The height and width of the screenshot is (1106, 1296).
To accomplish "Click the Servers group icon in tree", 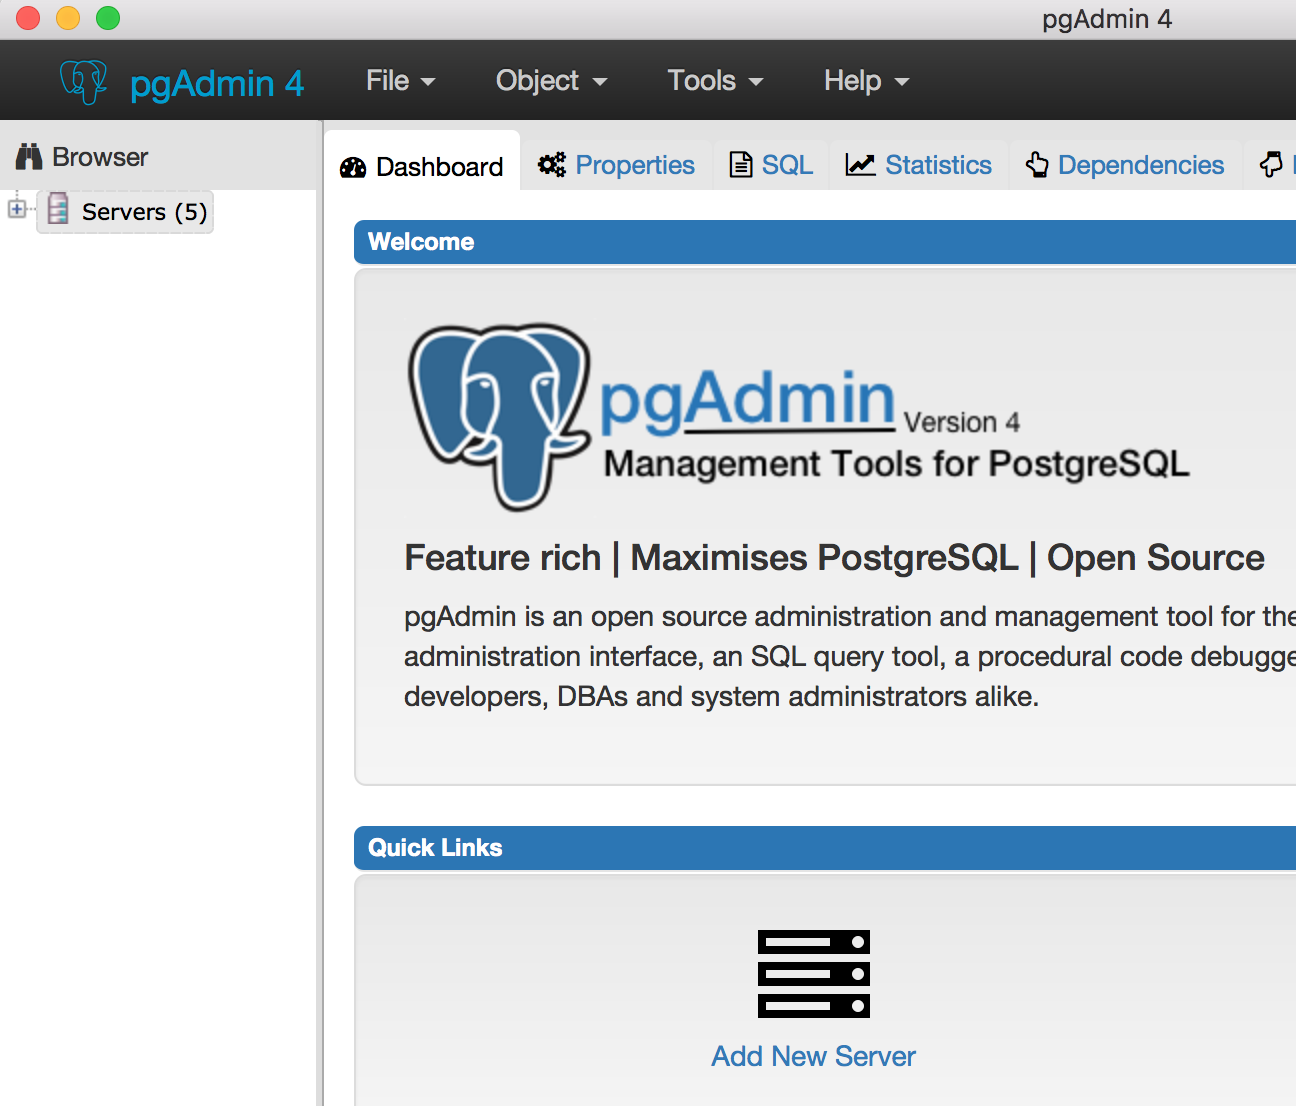I will pos(58,209).
